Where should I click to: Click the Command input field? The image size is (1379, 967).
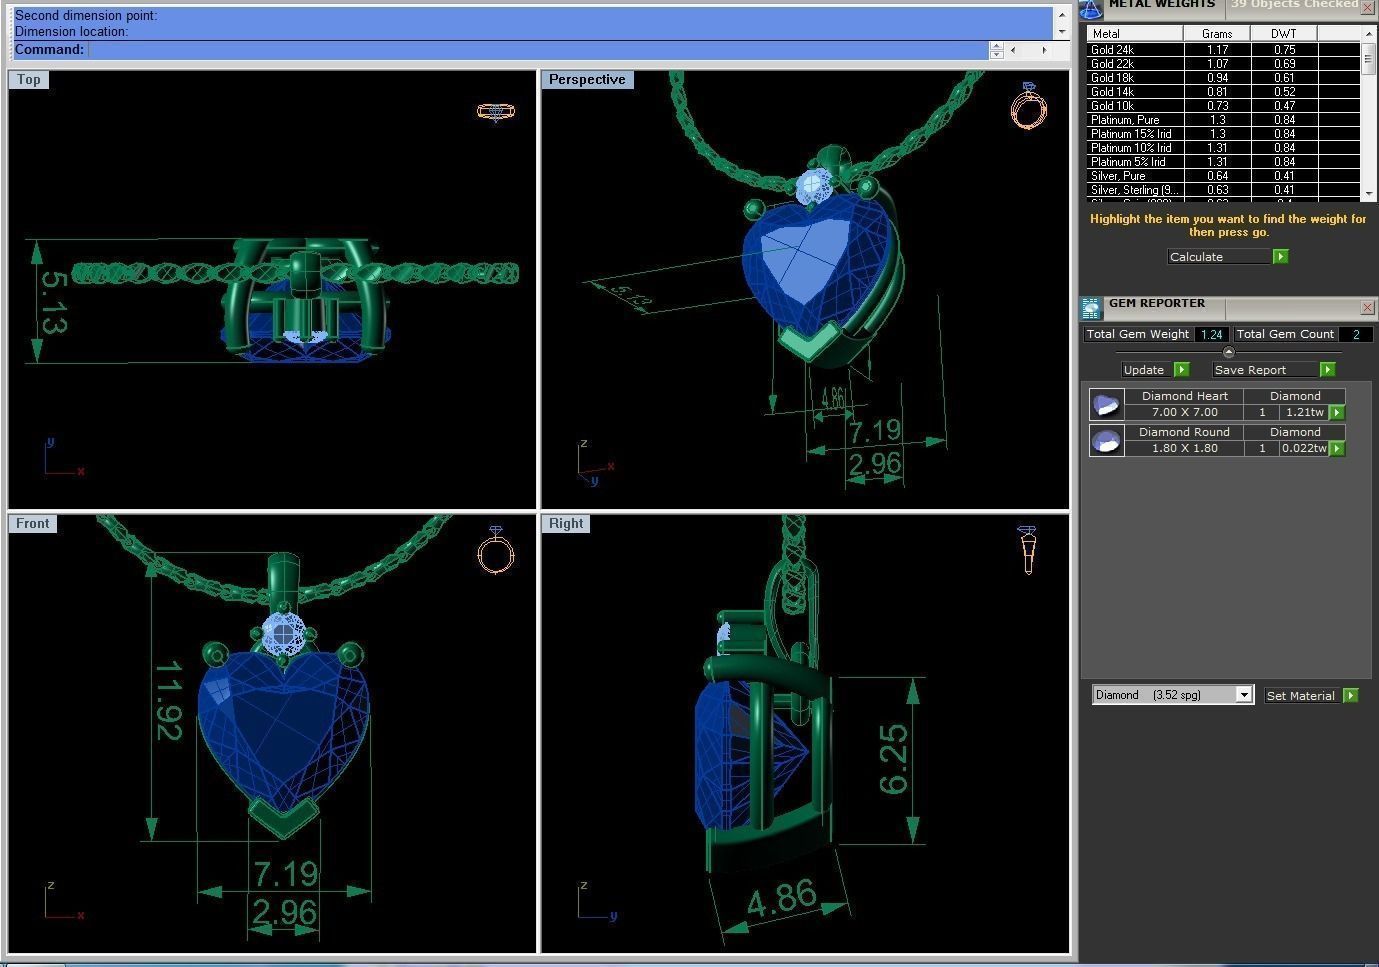(537, 50)
